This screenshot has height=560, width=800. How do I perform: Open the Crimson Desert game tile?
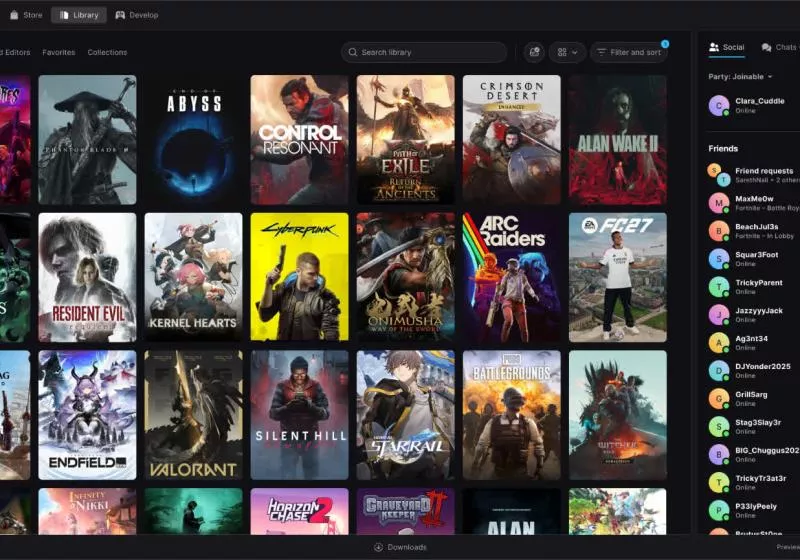click(x=512, y=140)
